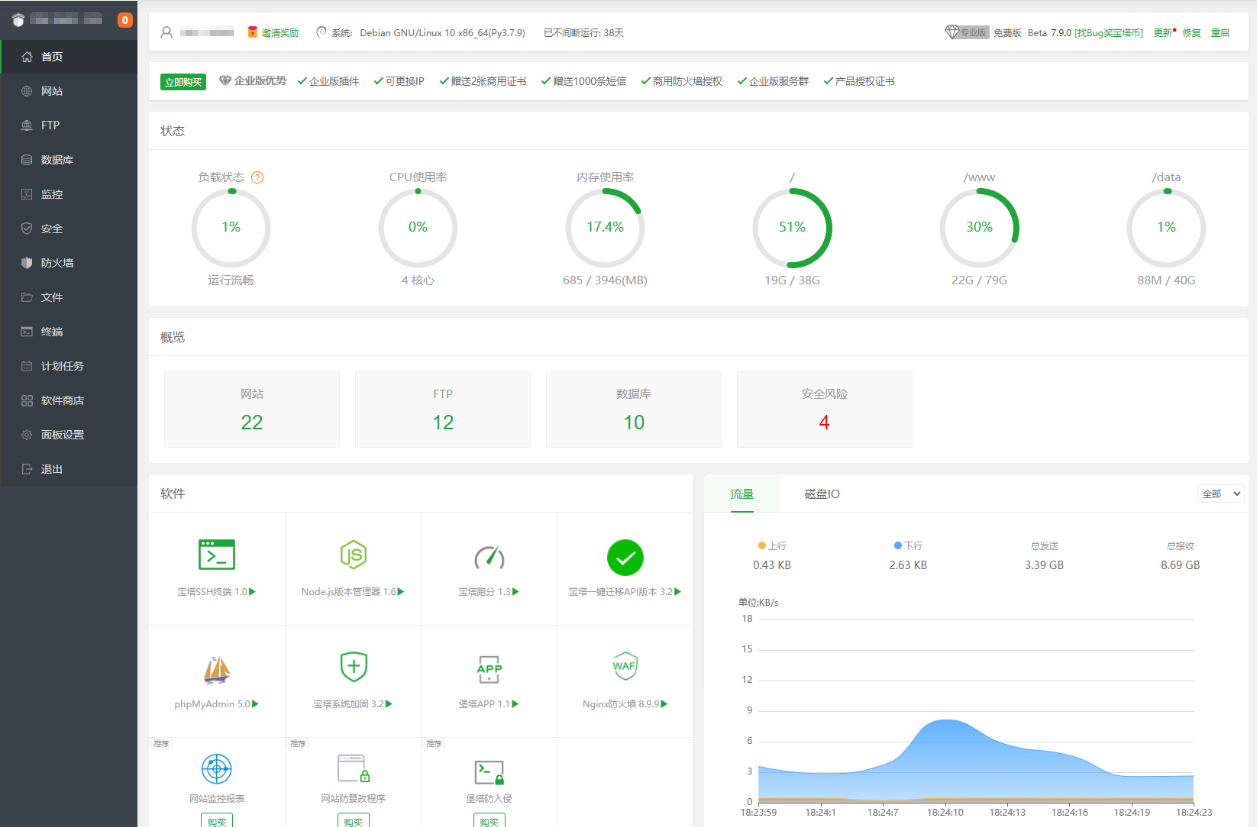Click the 堡塔APP icon
1257x827 pixels.
[489, 668]
